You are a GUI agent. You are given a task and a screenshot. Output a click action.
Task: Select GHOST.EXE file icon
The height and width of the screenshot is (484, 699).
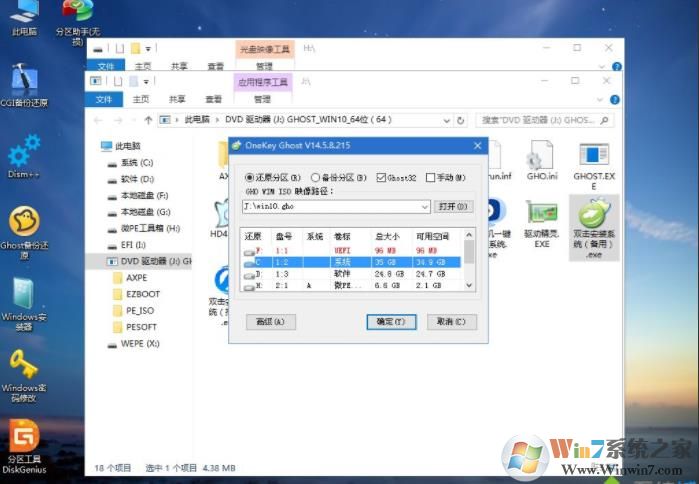[594, 166]
